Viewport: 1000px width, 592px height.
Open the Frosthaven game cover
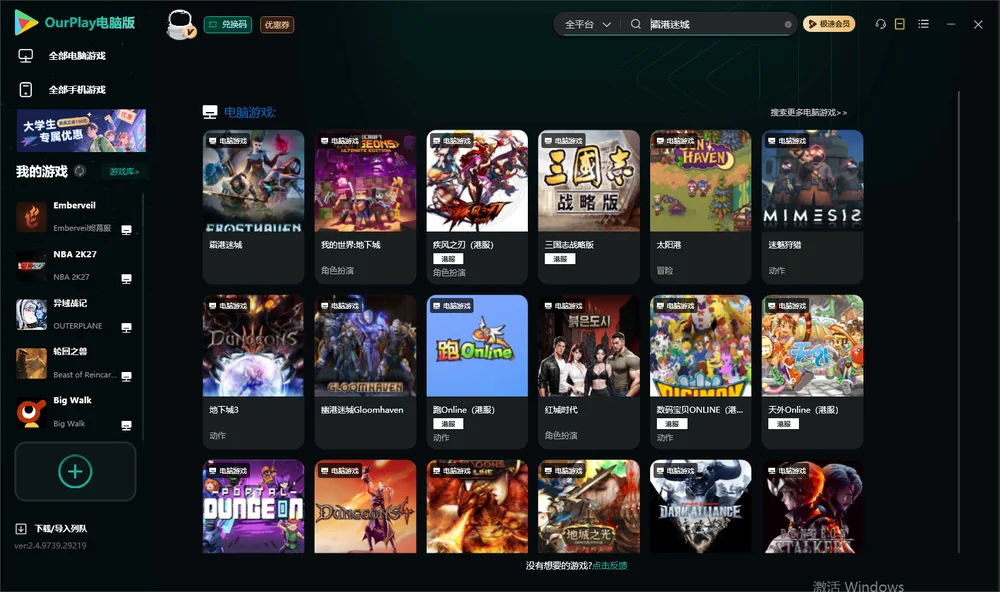[x=253, y=181]
